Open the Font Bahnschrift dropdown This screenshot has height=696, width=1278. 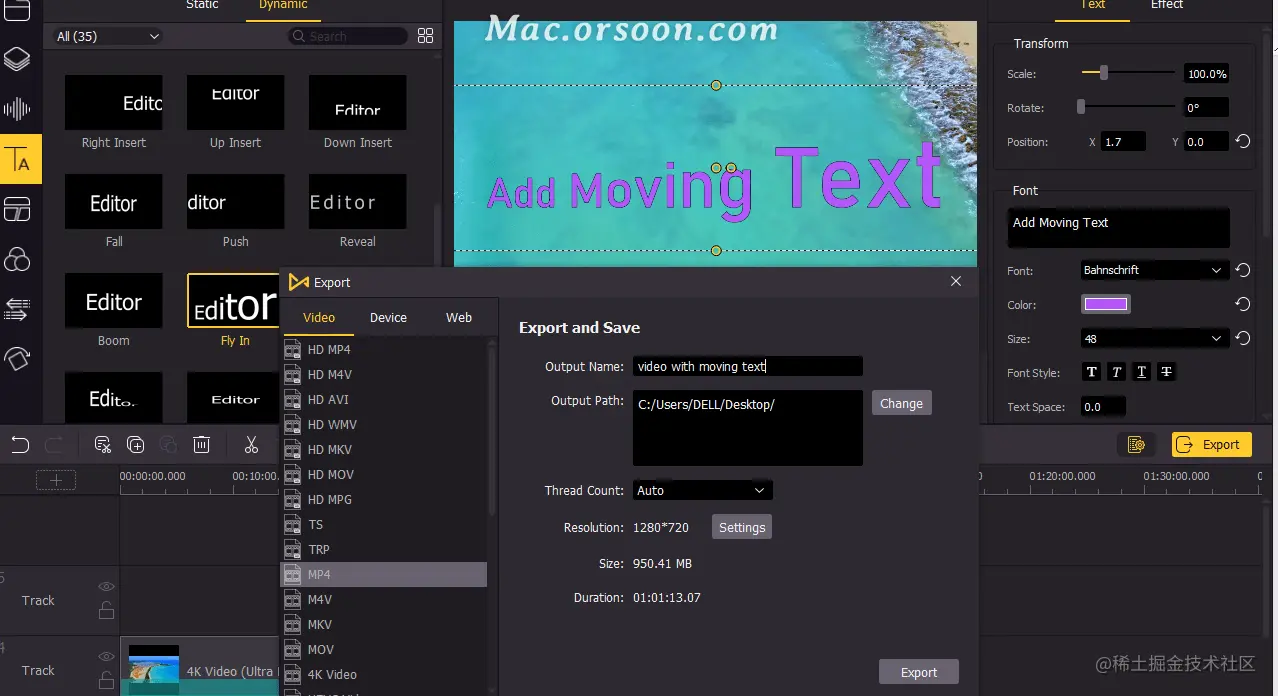[1155, 270]
